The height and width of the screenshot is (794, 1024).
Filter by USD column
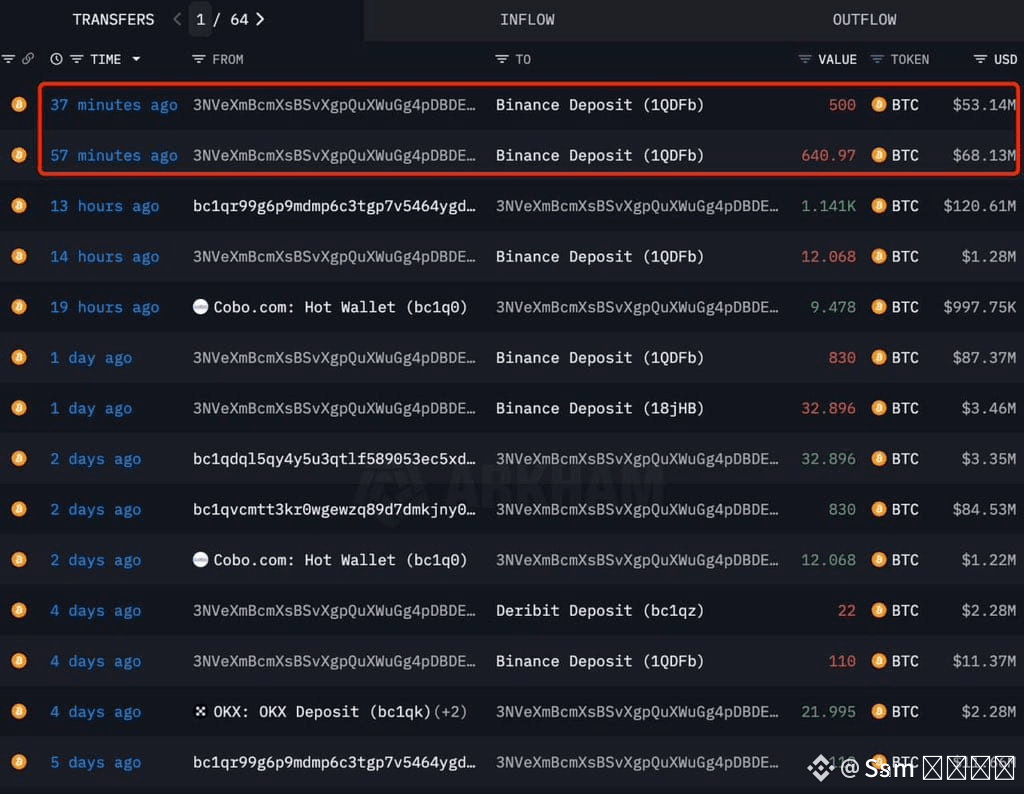(x=980, y=59)
